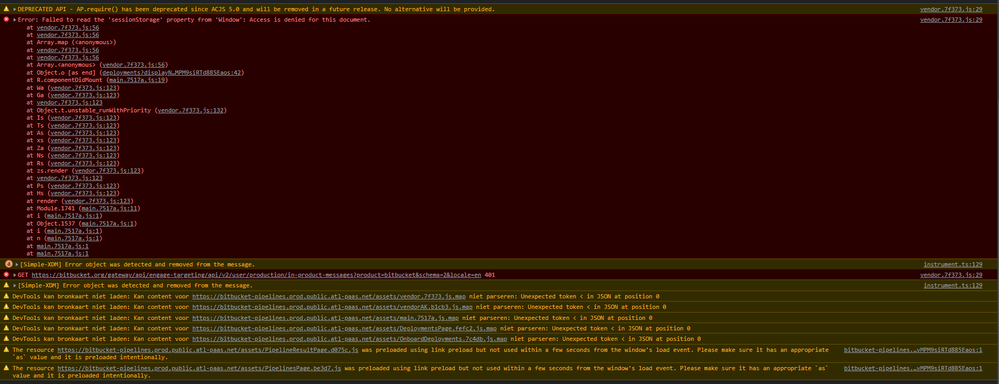This screenshot has width=999, height=384.
Task: Open bitbucket-pipelines source link on PipelinesPage row
Action: (913, 367)
